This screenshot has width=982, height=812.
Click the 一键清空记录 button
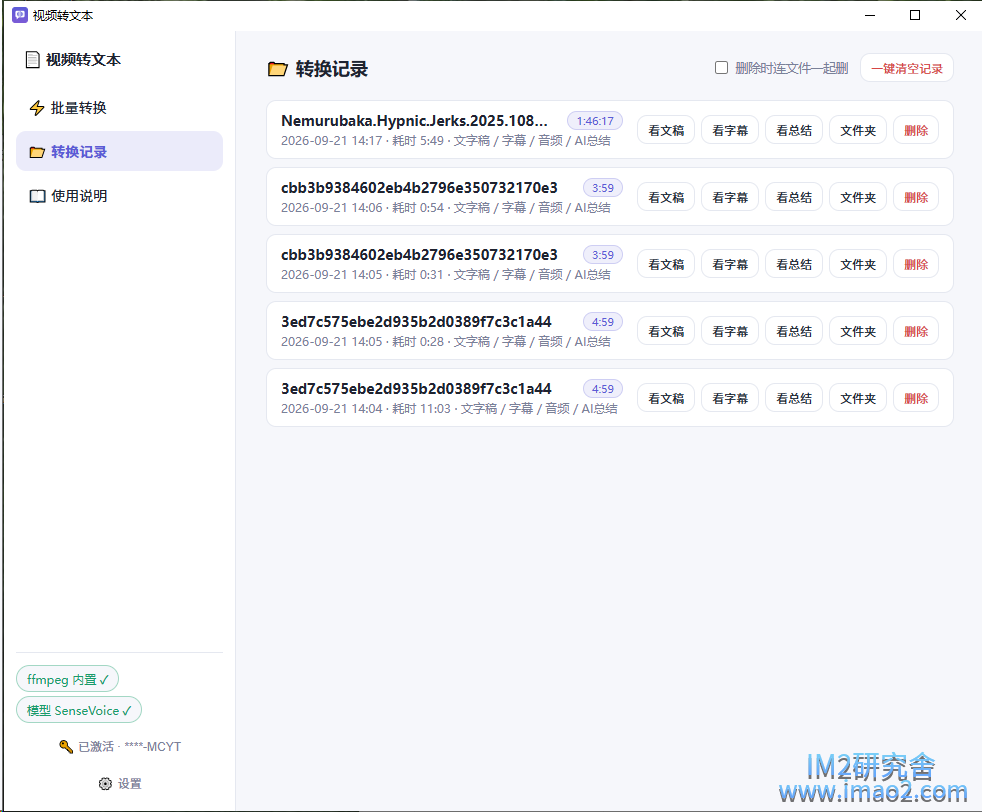tap(907, 68)
